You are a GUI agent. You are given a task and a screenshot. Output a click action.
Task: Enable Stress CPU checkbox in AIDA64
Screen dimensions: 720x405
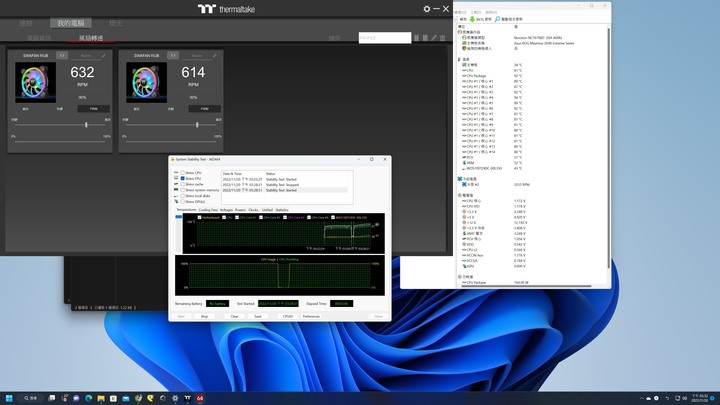[182, 173]
